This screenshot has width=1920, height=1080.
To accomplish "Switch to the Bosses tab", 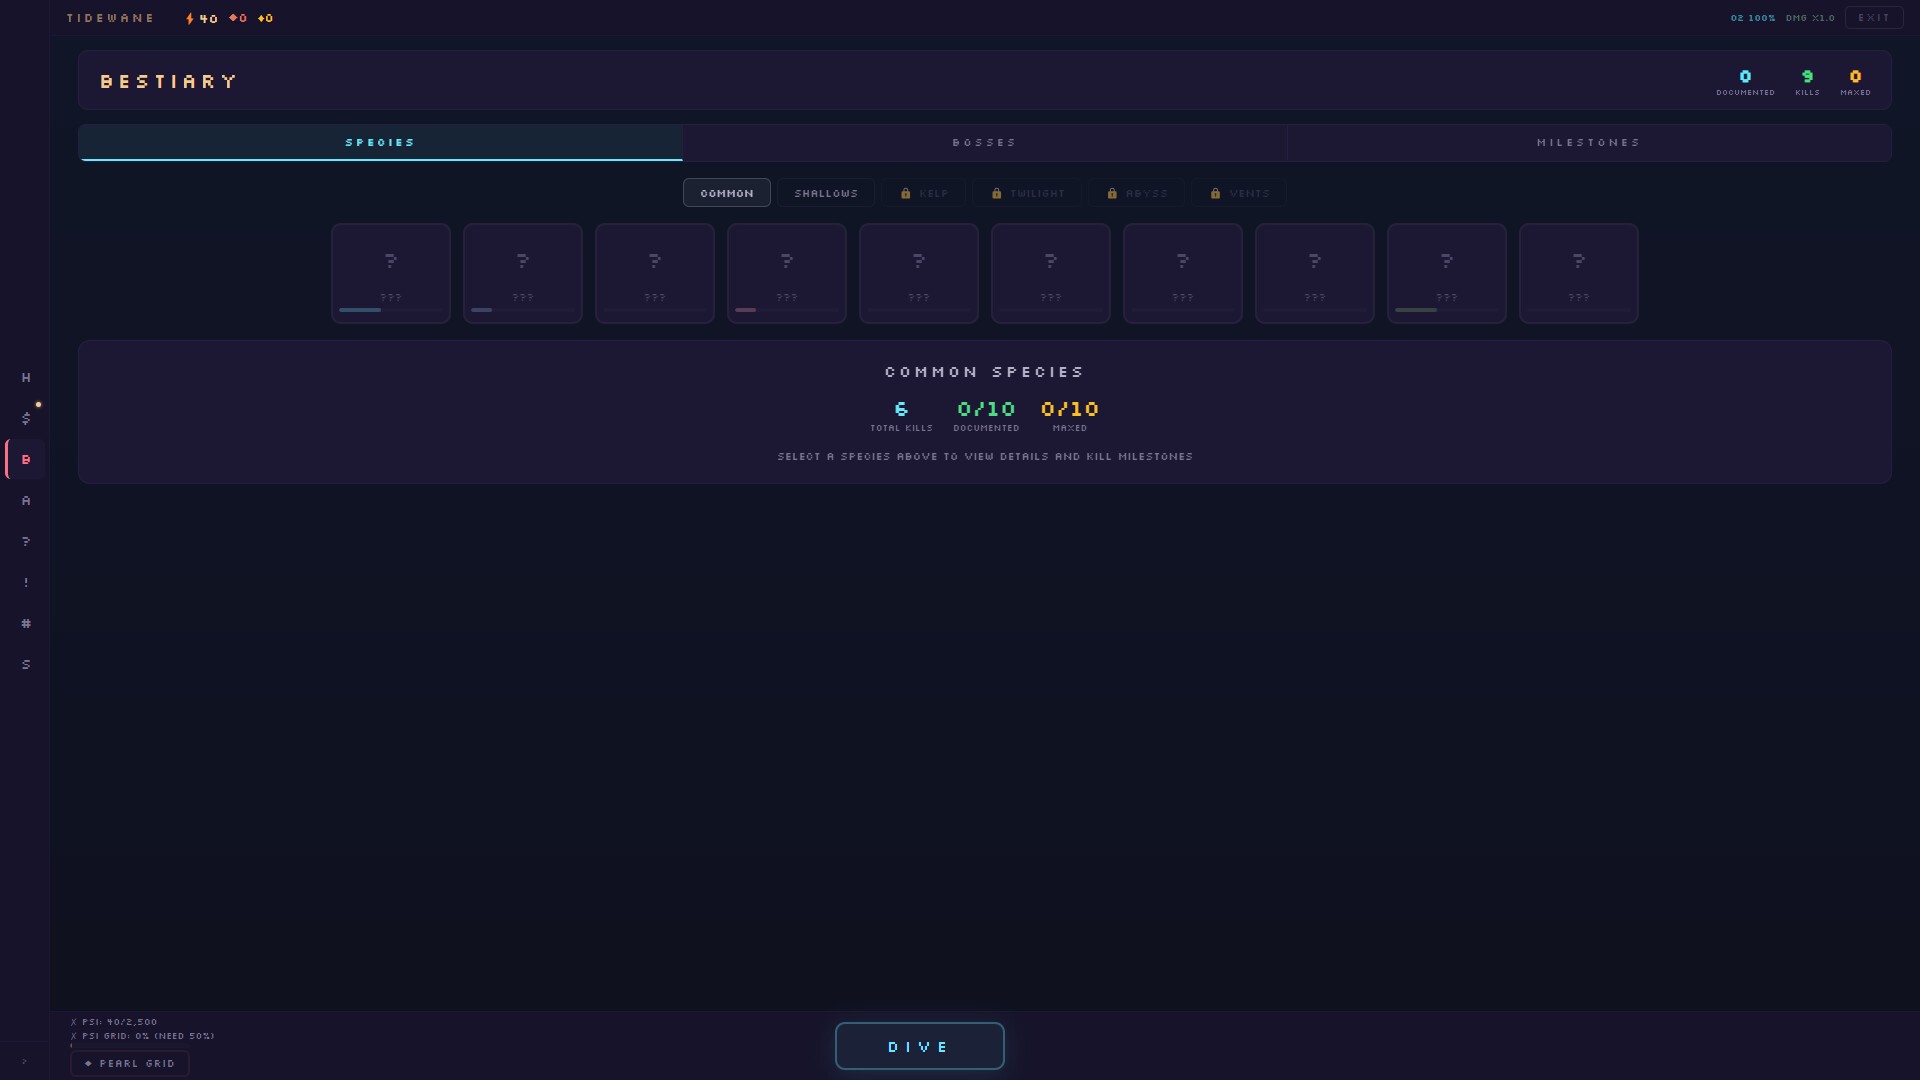I will tap(984, 143).
